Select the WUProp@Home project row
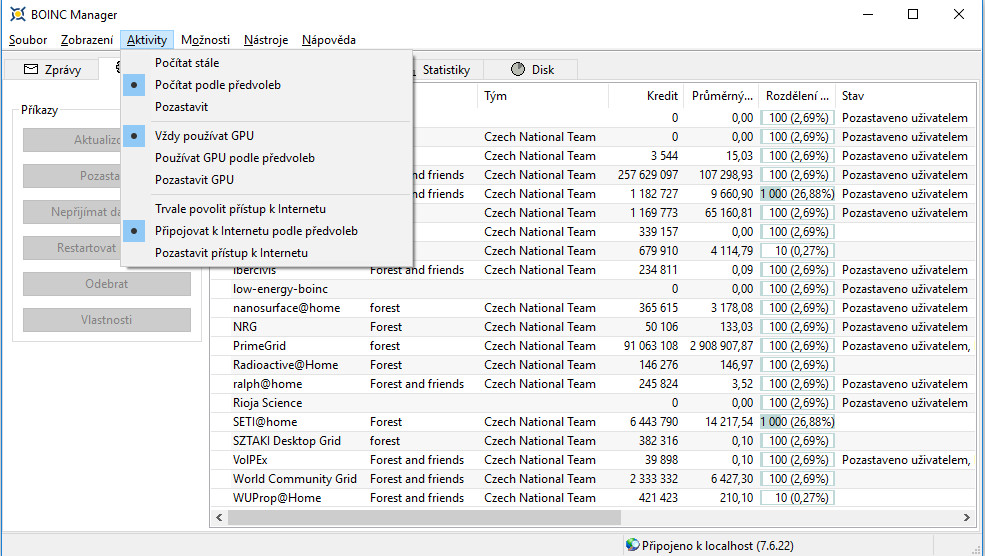Image resolution: width=985 pixels, height=556 pixels. 592,498
